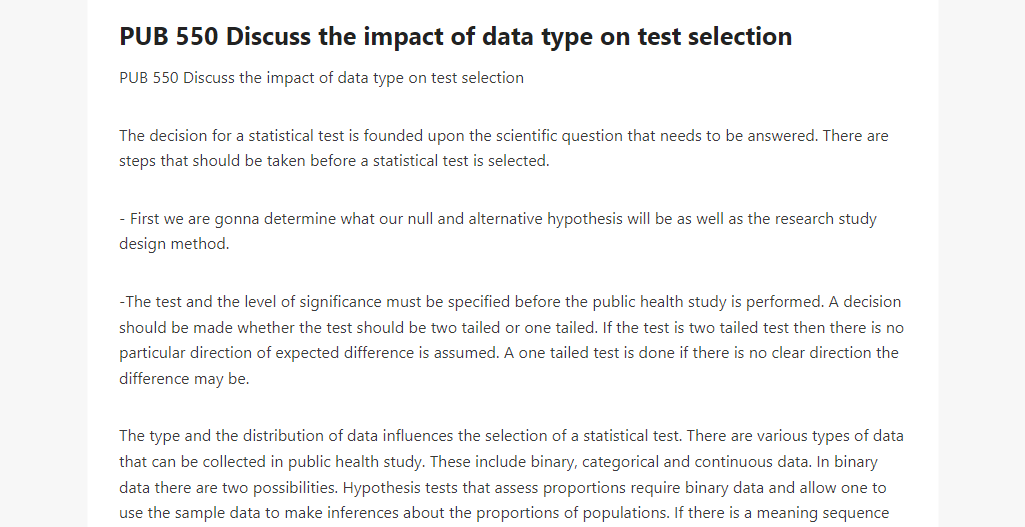
Task: Click the line starting "data there are two possibilities"
Action: point(503,488)
